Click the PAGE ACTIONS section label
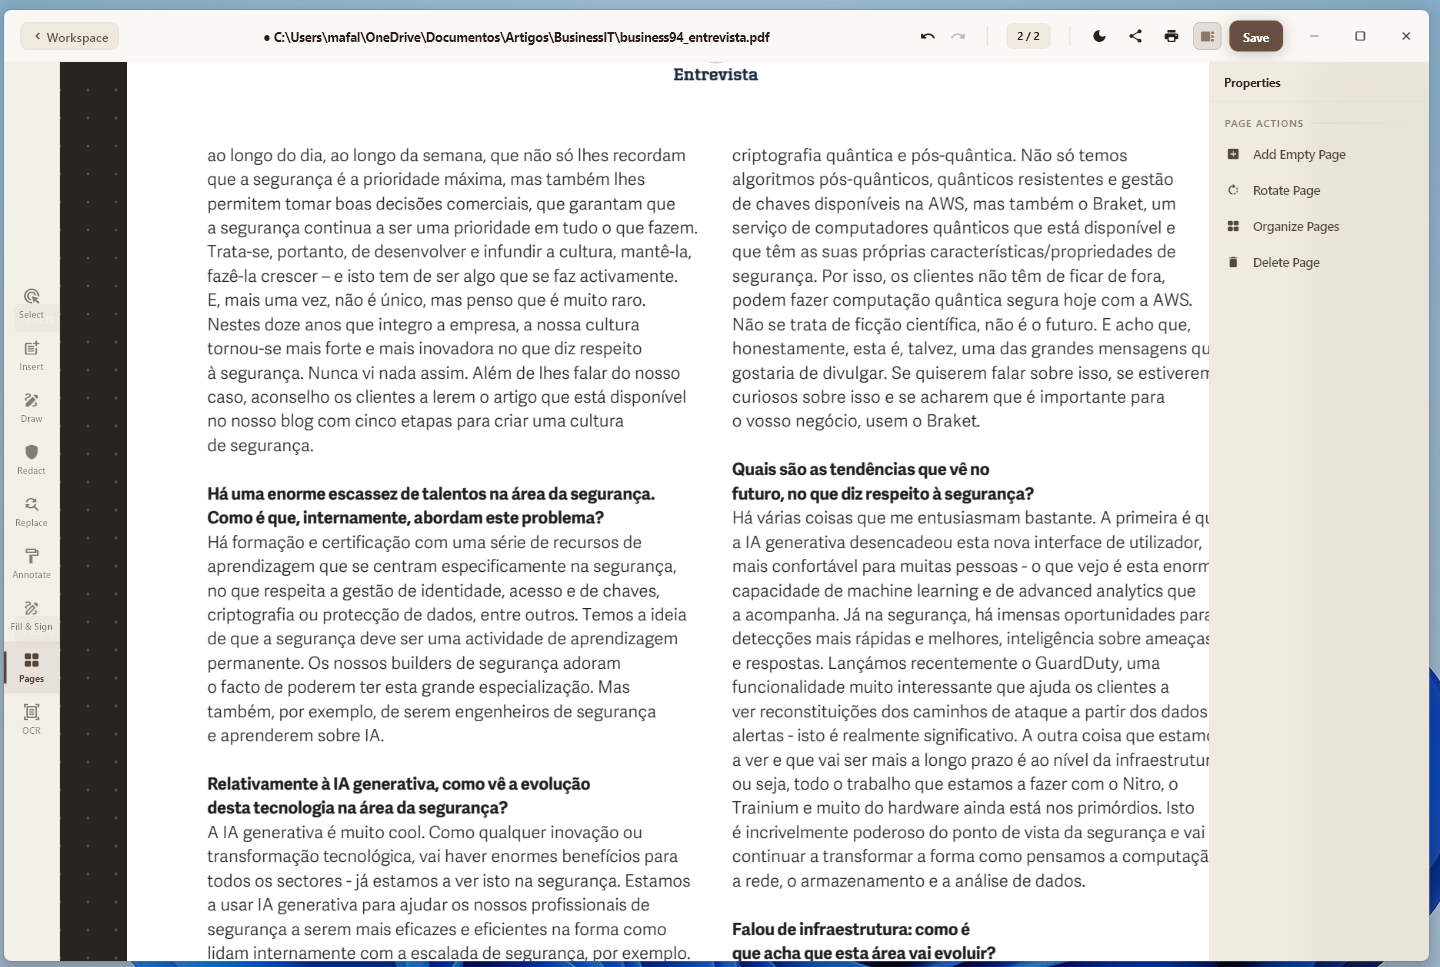 click(x=1264, y=123)
